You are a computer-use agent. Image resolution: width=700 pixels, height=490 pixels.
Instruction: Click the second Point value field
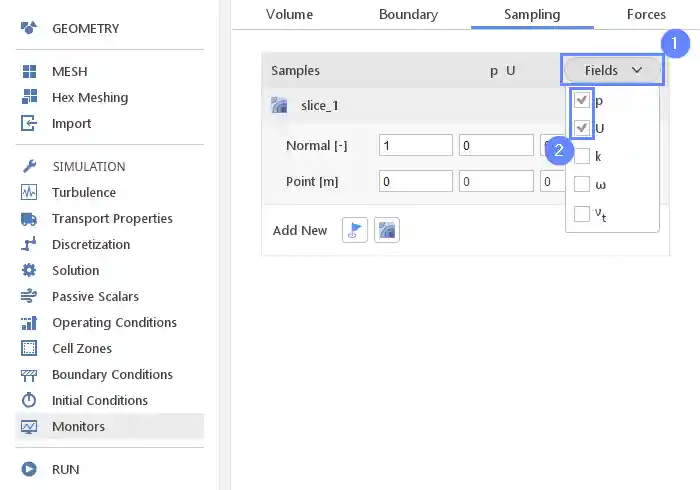(495, 181)
